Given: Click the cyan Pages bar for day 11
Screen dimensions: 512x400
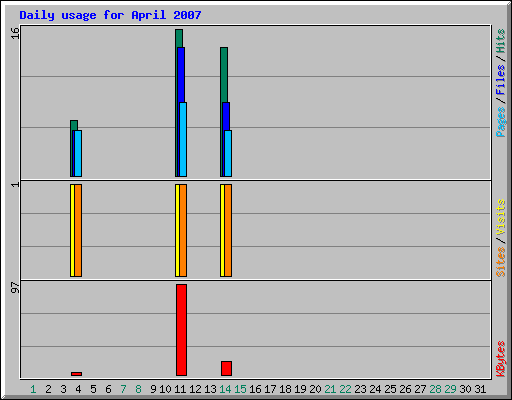Looking at the screenshot, I should click(183, 139).
